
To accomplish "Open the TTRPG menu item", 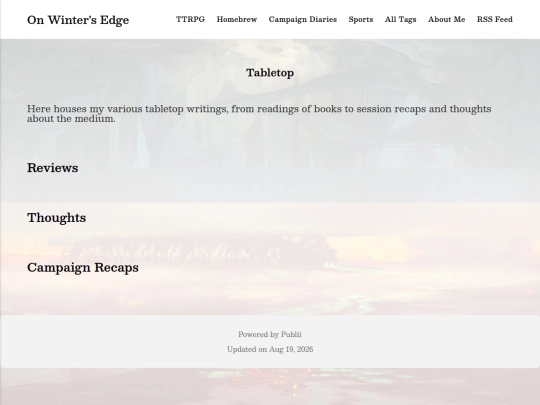I will pyautogui.click(x=190, y=19).
